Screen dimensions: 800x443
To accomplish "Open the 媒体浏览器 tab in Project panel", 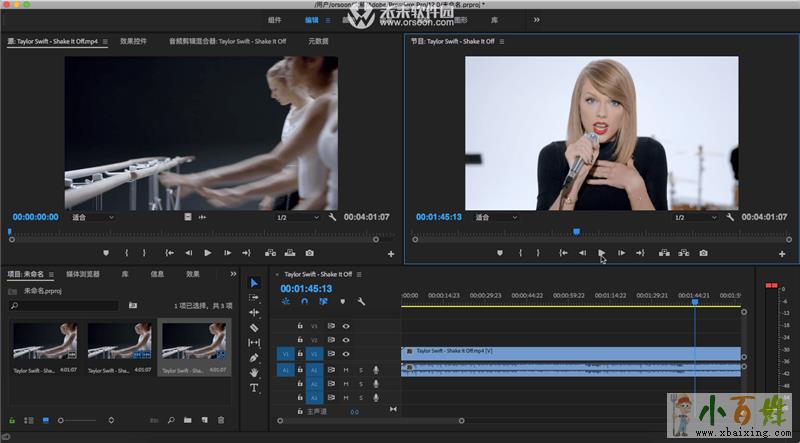I will (83, 273).
